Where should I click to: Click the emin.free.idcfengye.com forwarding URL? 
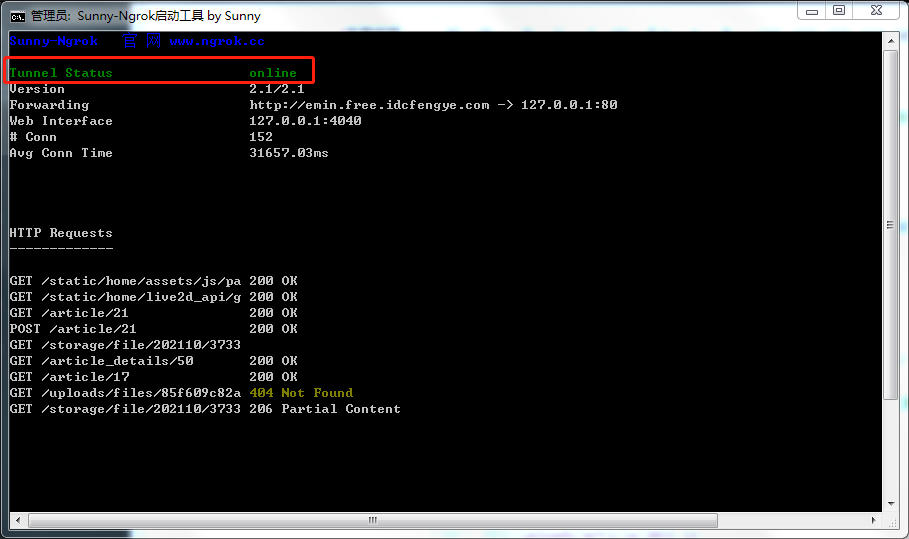[x=369, y=105]
